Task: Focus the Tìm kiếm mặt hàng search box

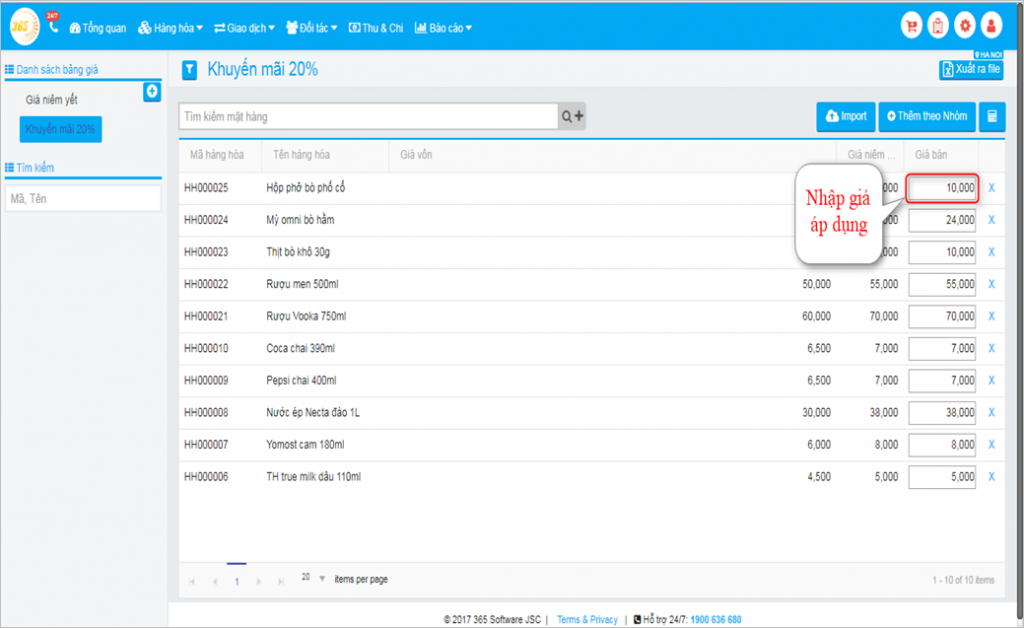Action: [368, 117]
